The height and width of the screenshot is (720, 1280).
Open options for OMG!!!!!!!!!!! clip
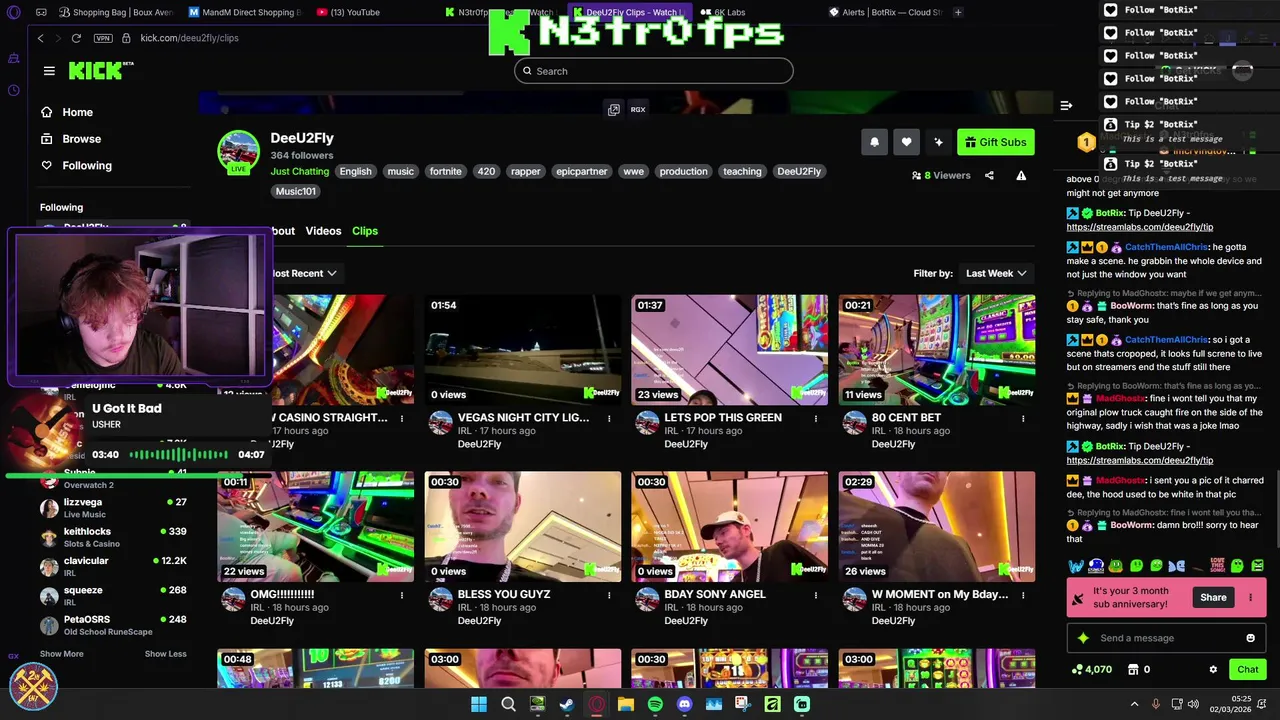(402, 595)
